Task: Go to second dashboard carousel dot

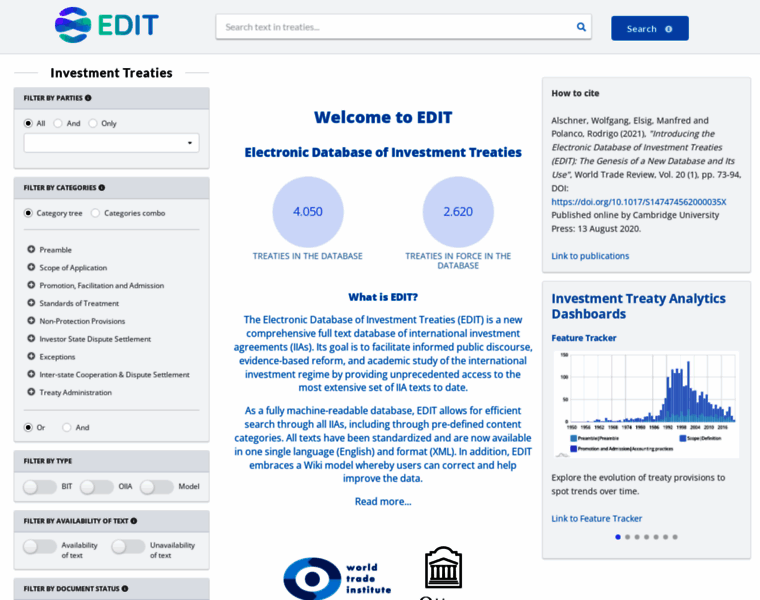Action: tap(627, 537)
